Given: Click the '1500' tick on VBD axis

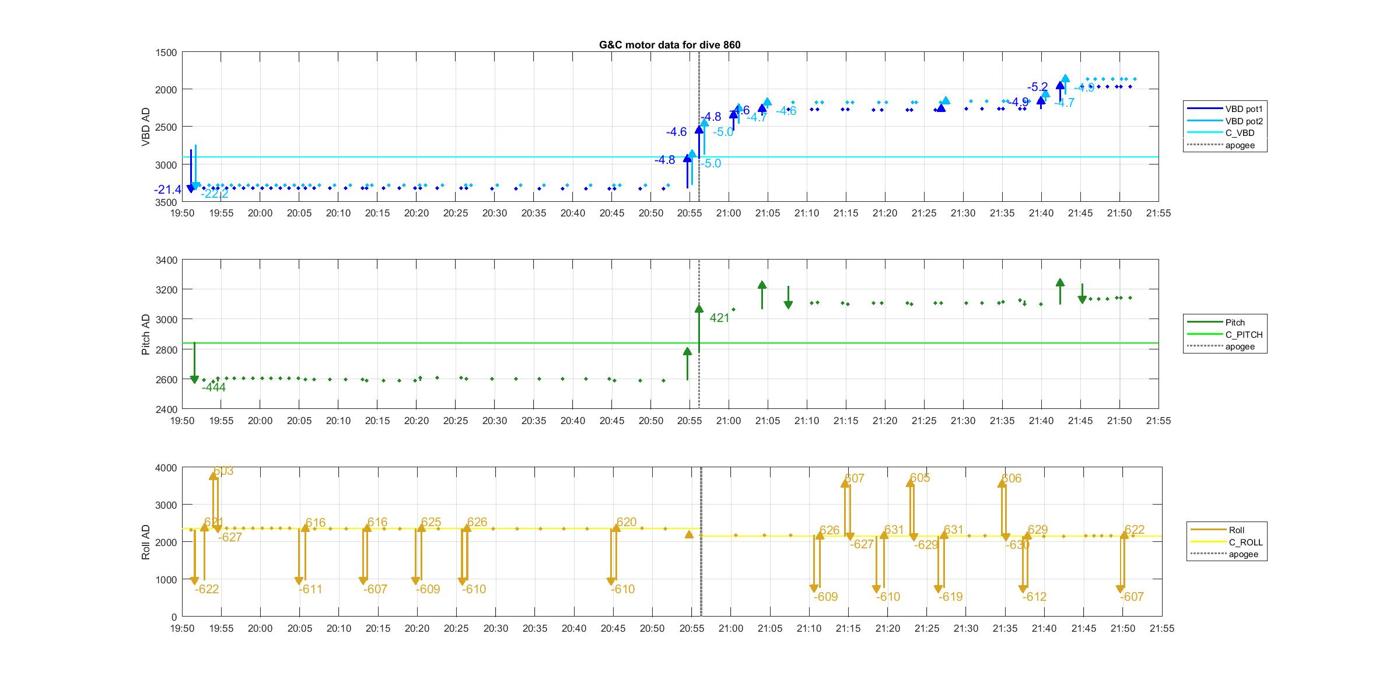Looking at the screenshot, I should [166, 53].
